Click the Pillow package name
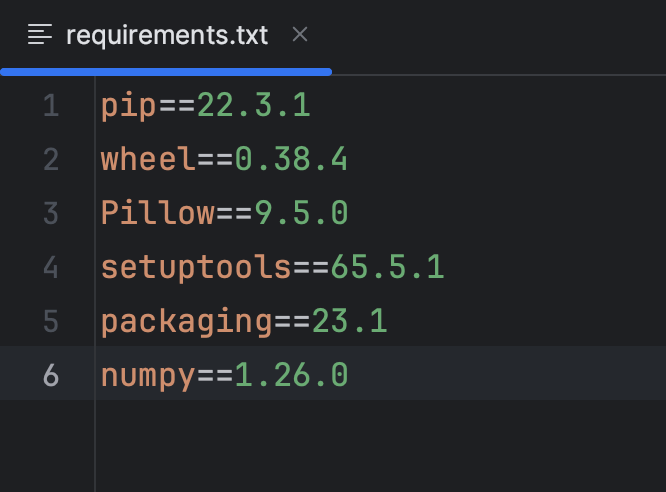The image size is (666, 492). pos(158,213)
